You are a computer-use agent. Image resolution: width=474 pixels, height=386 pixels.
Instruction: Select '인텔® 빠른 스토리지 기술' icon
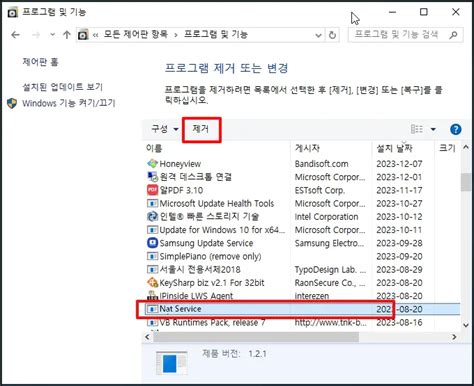tap(152, 216)
